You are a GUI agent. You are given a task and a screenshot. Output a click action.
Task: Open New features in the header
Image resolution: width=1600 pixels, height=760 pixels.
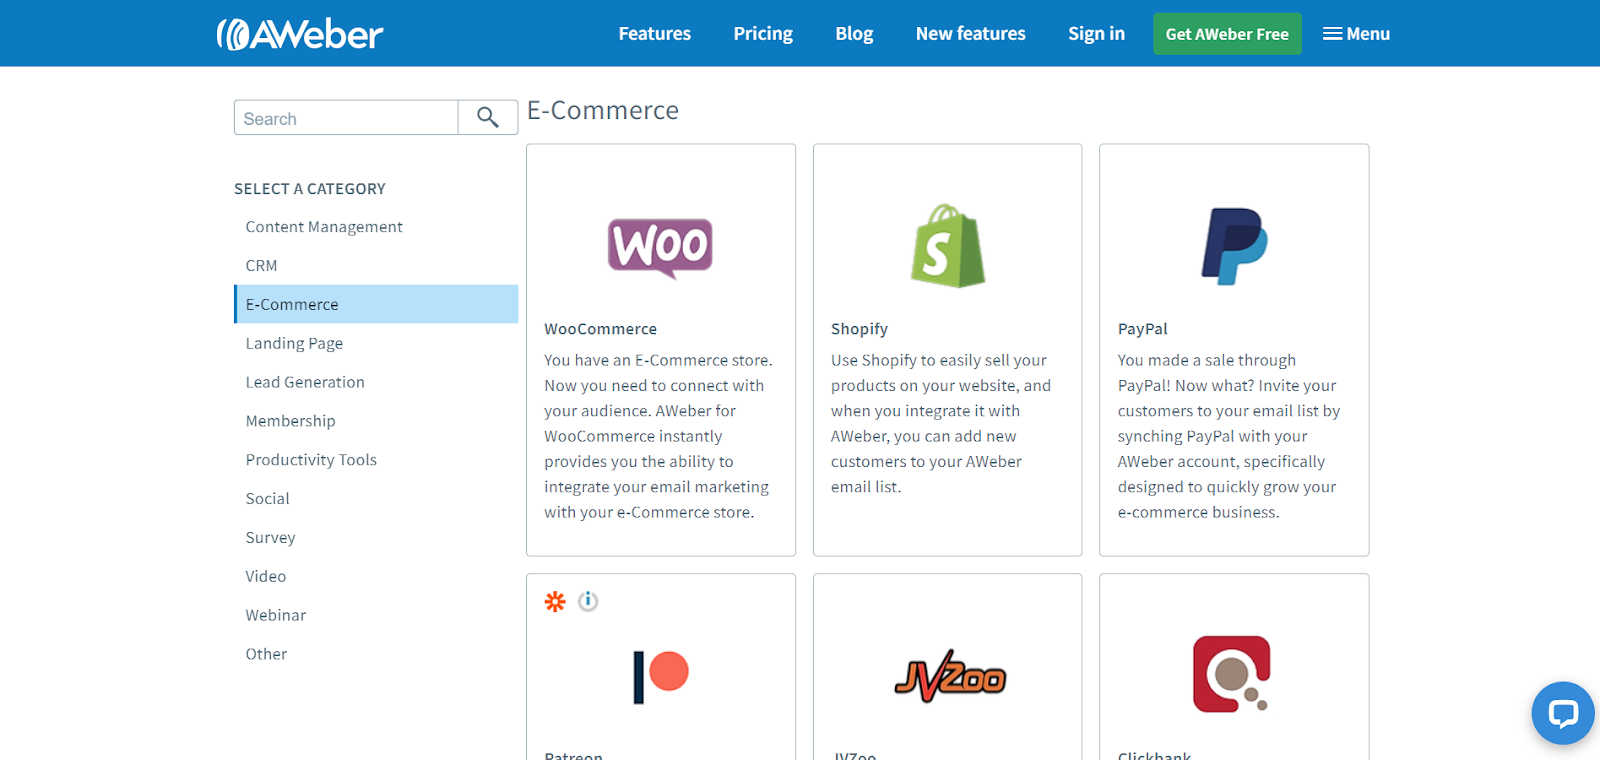tap(971, 34)
